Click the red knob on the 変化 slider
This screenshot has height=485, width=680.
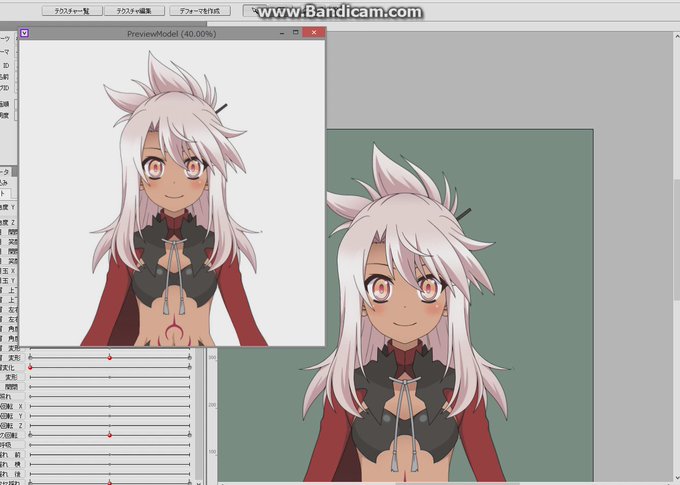30,367
